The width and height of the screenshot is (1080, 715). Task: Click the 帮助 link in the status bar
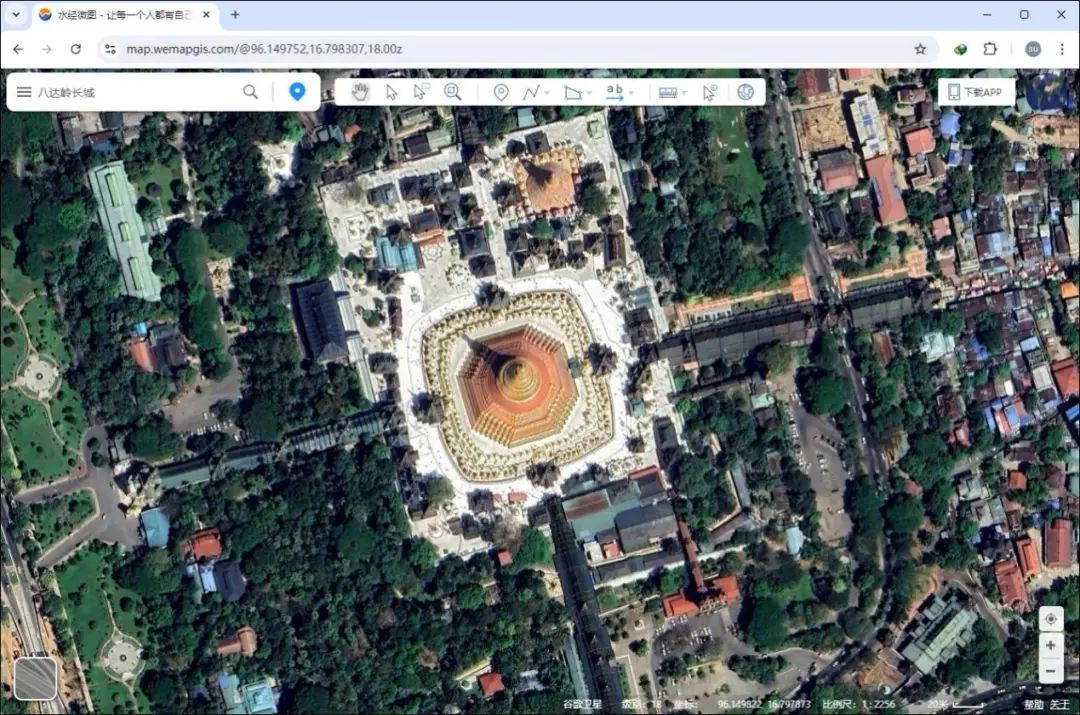coord(1032,705)
